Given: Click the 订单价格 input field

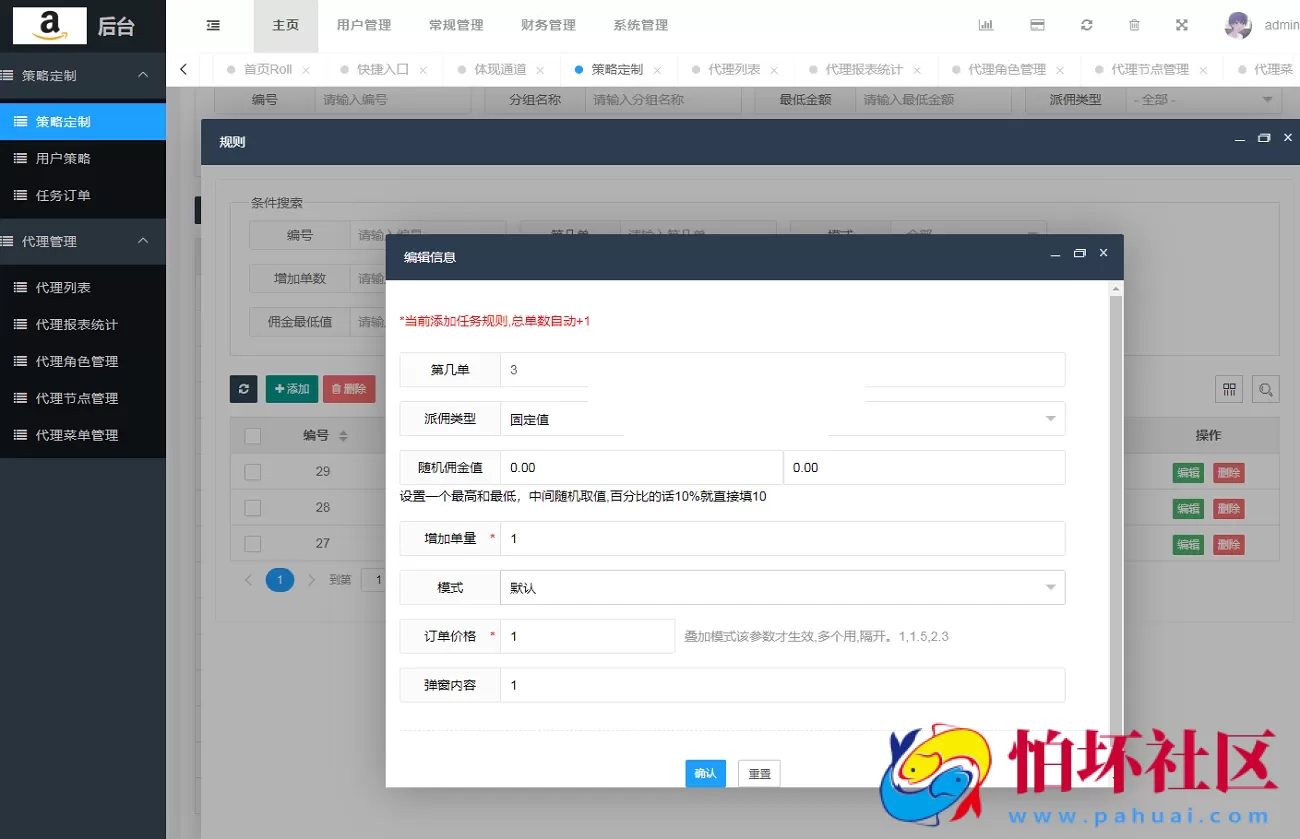Looking at the screenshot, I should point(585,636).
